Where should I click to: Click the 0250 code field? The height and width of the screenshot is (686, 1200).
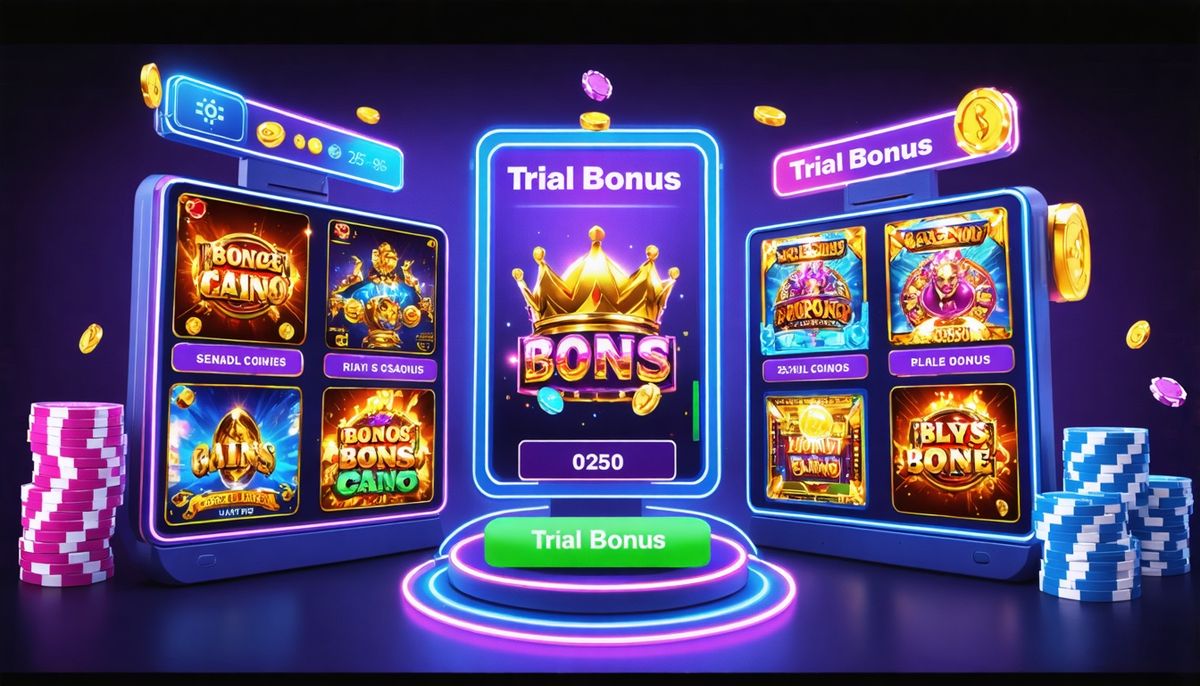point(597,462)
